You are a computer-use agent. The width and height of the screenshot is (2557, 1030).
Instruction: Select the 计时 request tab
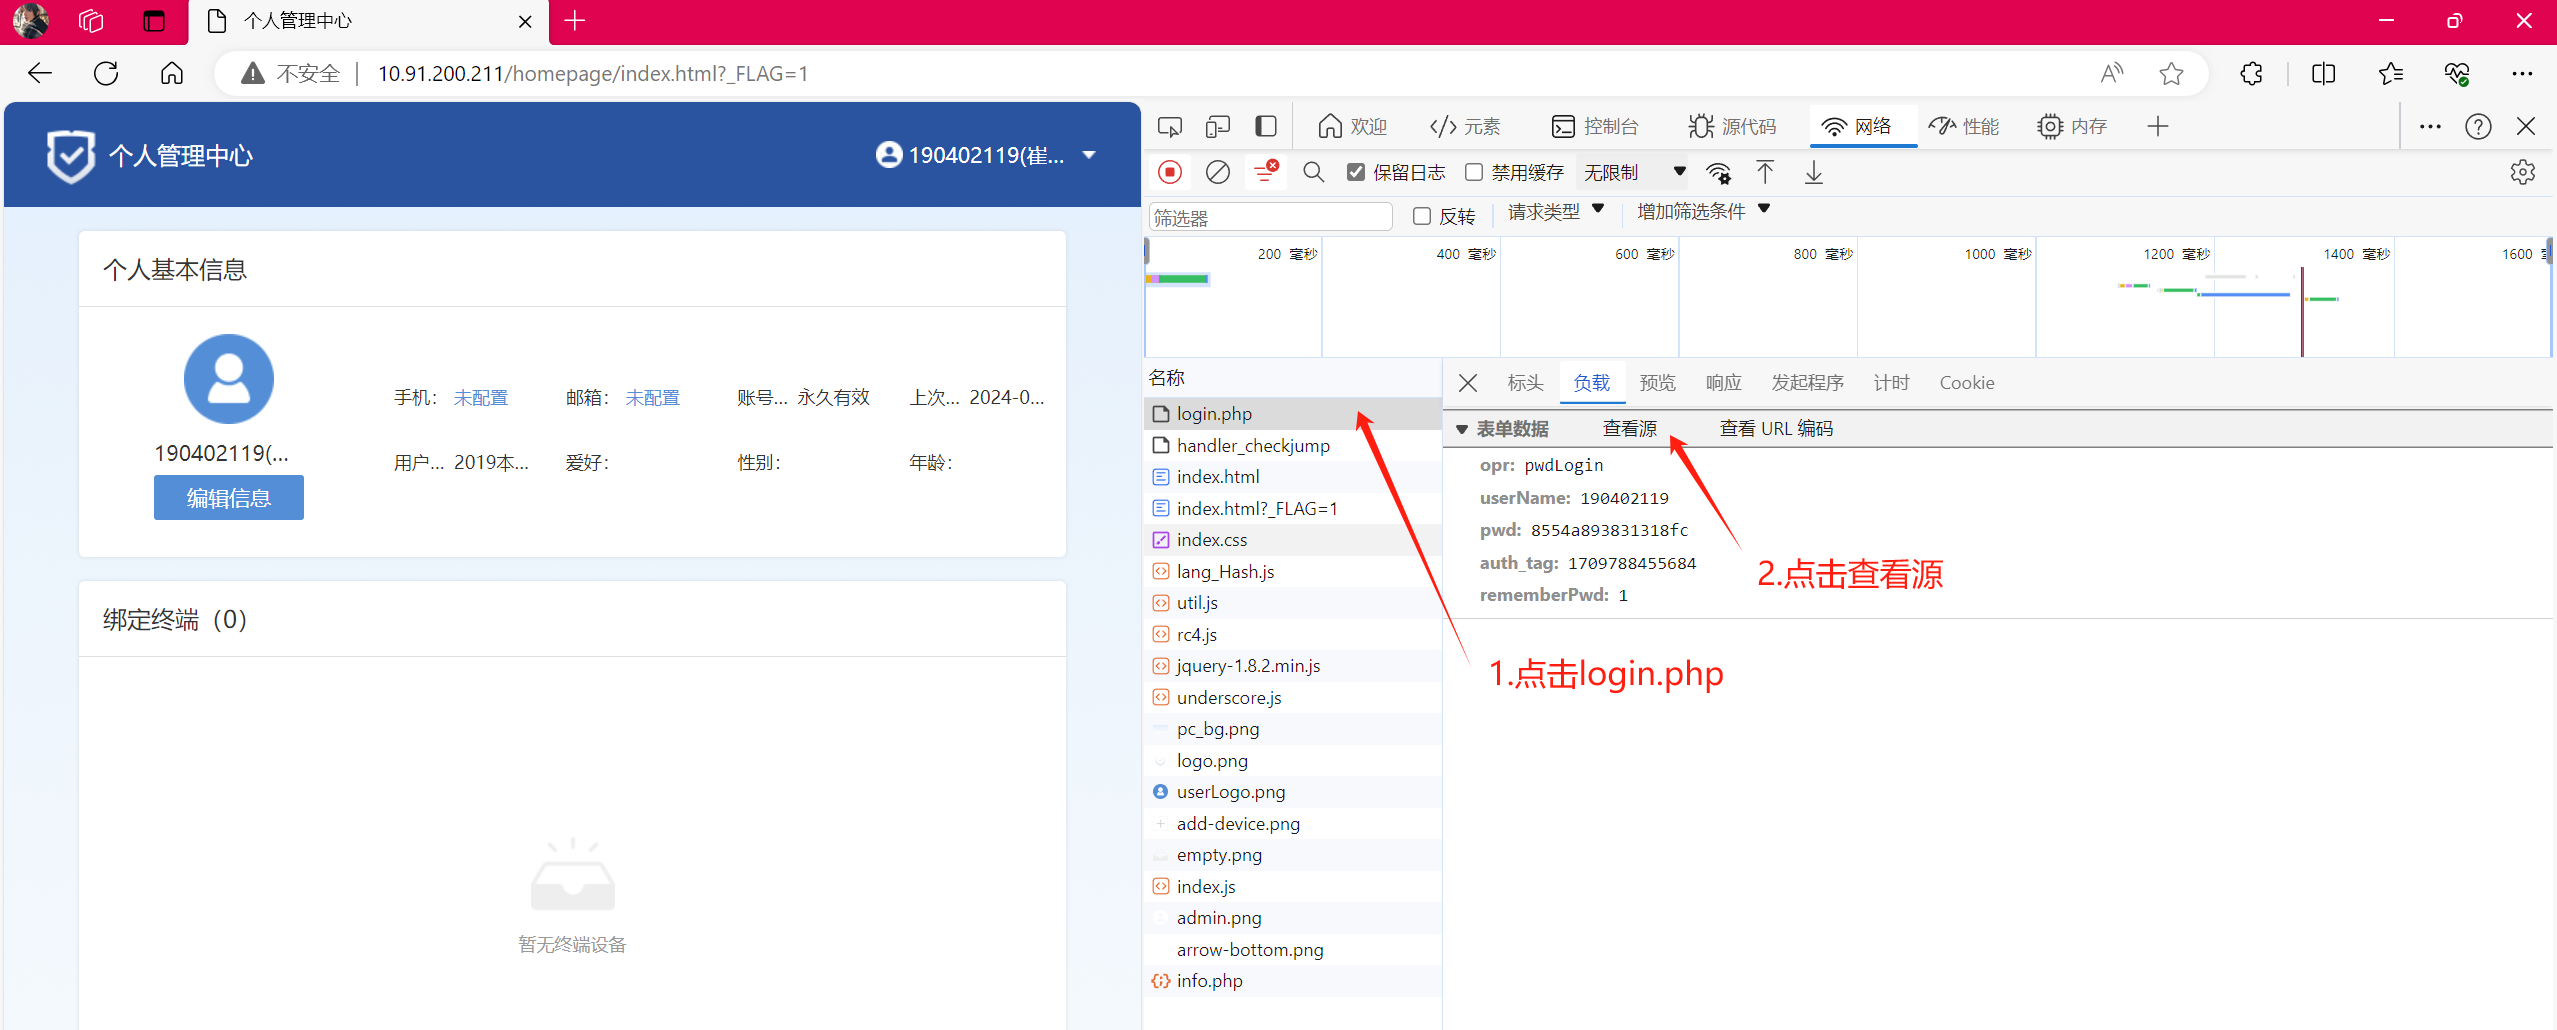tap(1892, 383)
